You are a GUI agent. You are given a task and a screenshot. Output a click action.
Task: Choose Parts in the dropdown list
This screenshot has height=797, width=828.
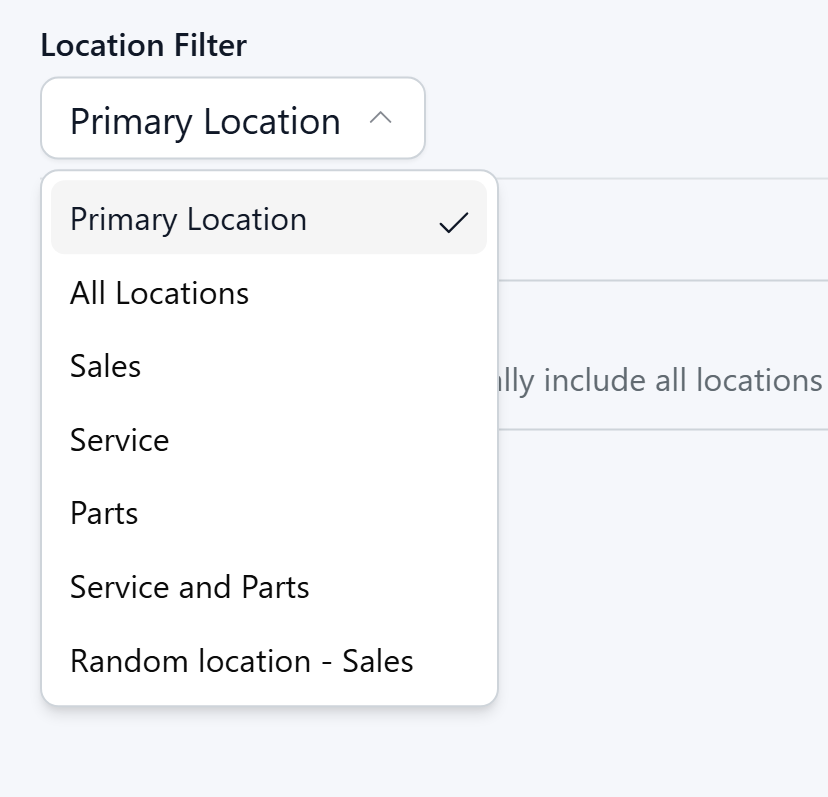(104, 513)
